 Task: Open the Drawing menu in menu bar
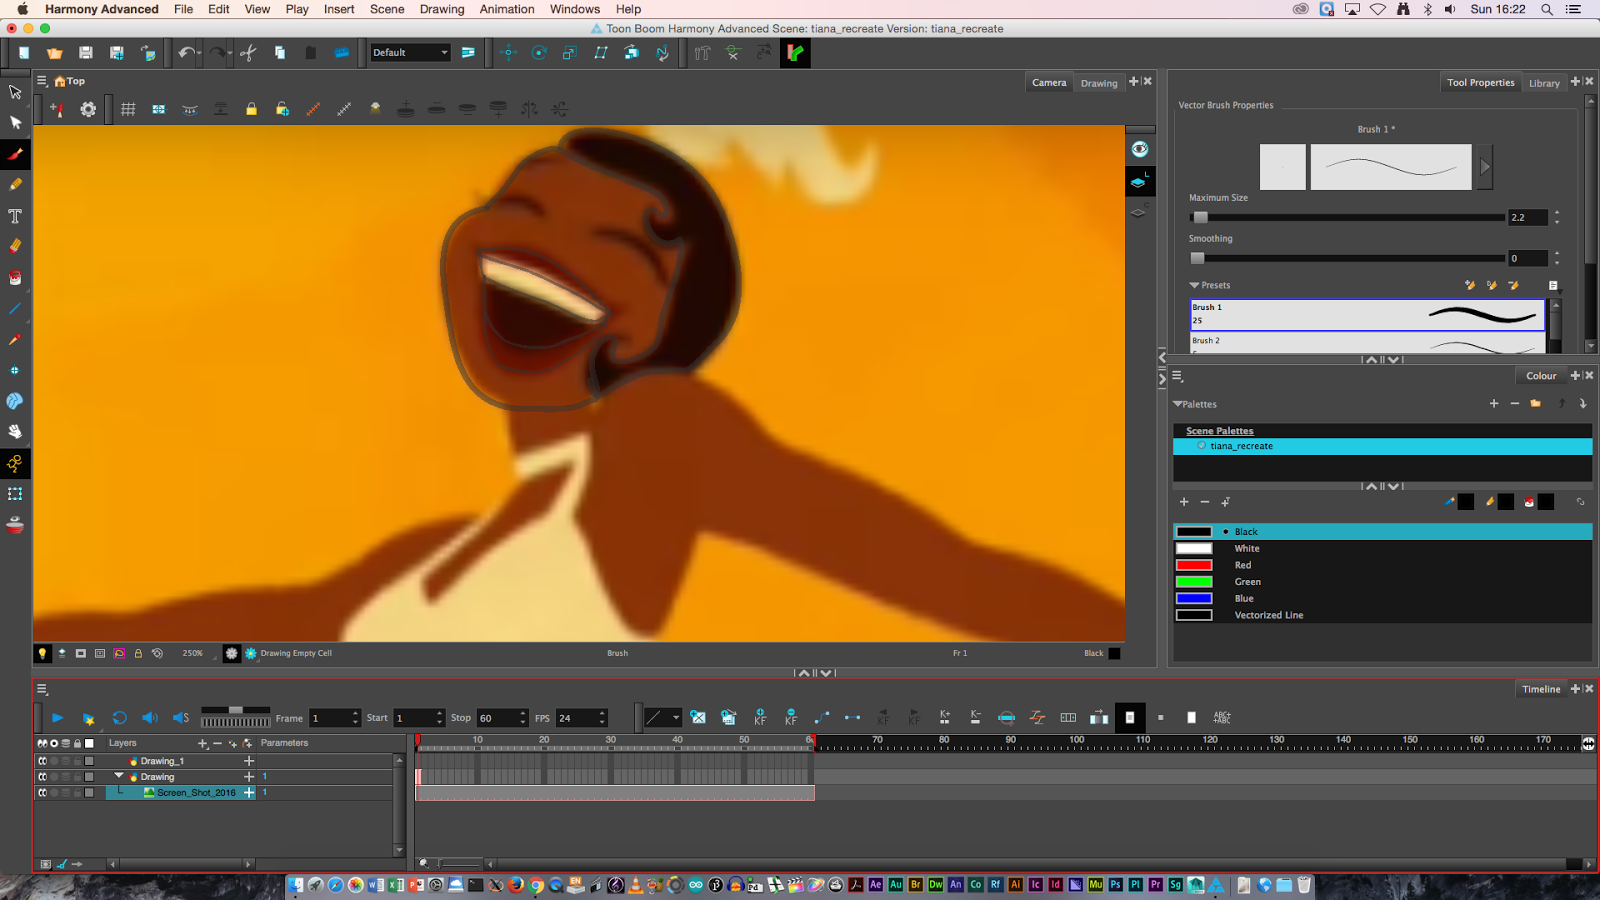(442, 9)
